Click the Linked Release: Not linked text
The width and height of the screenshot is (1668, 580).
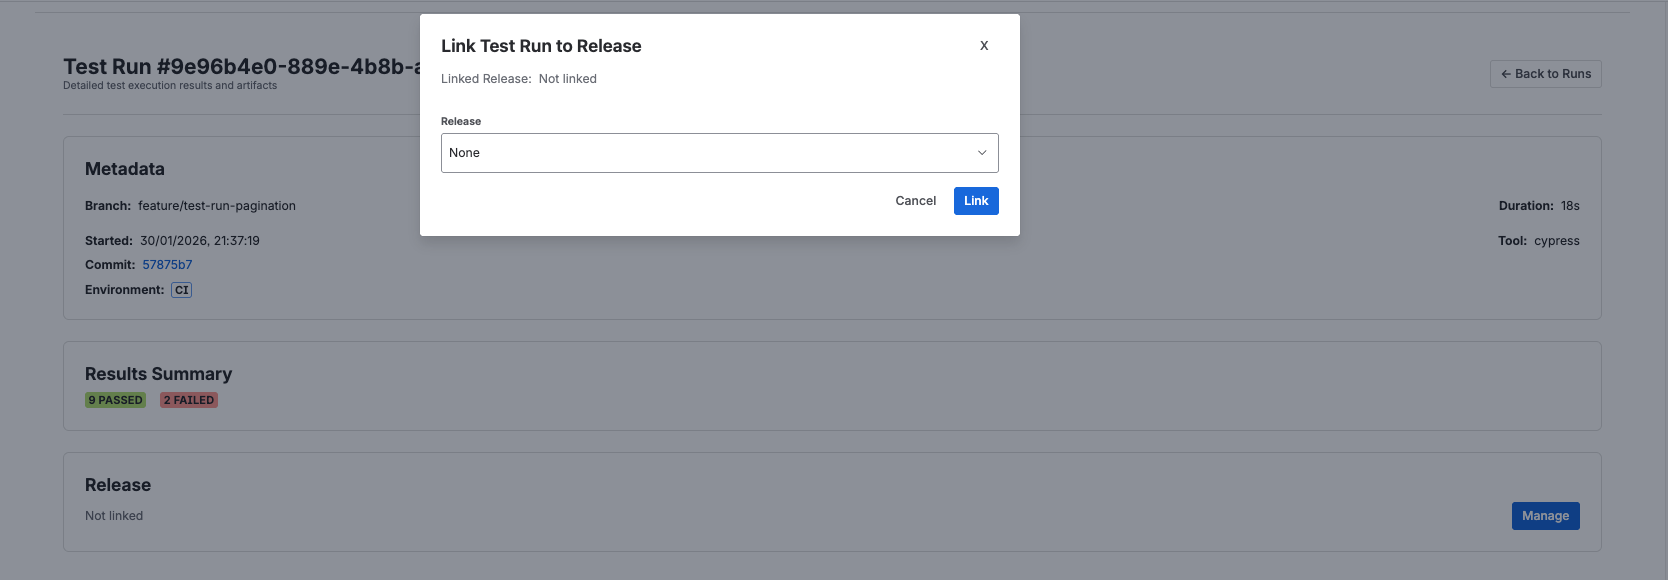pyautogui.click(x=519, y=79)
